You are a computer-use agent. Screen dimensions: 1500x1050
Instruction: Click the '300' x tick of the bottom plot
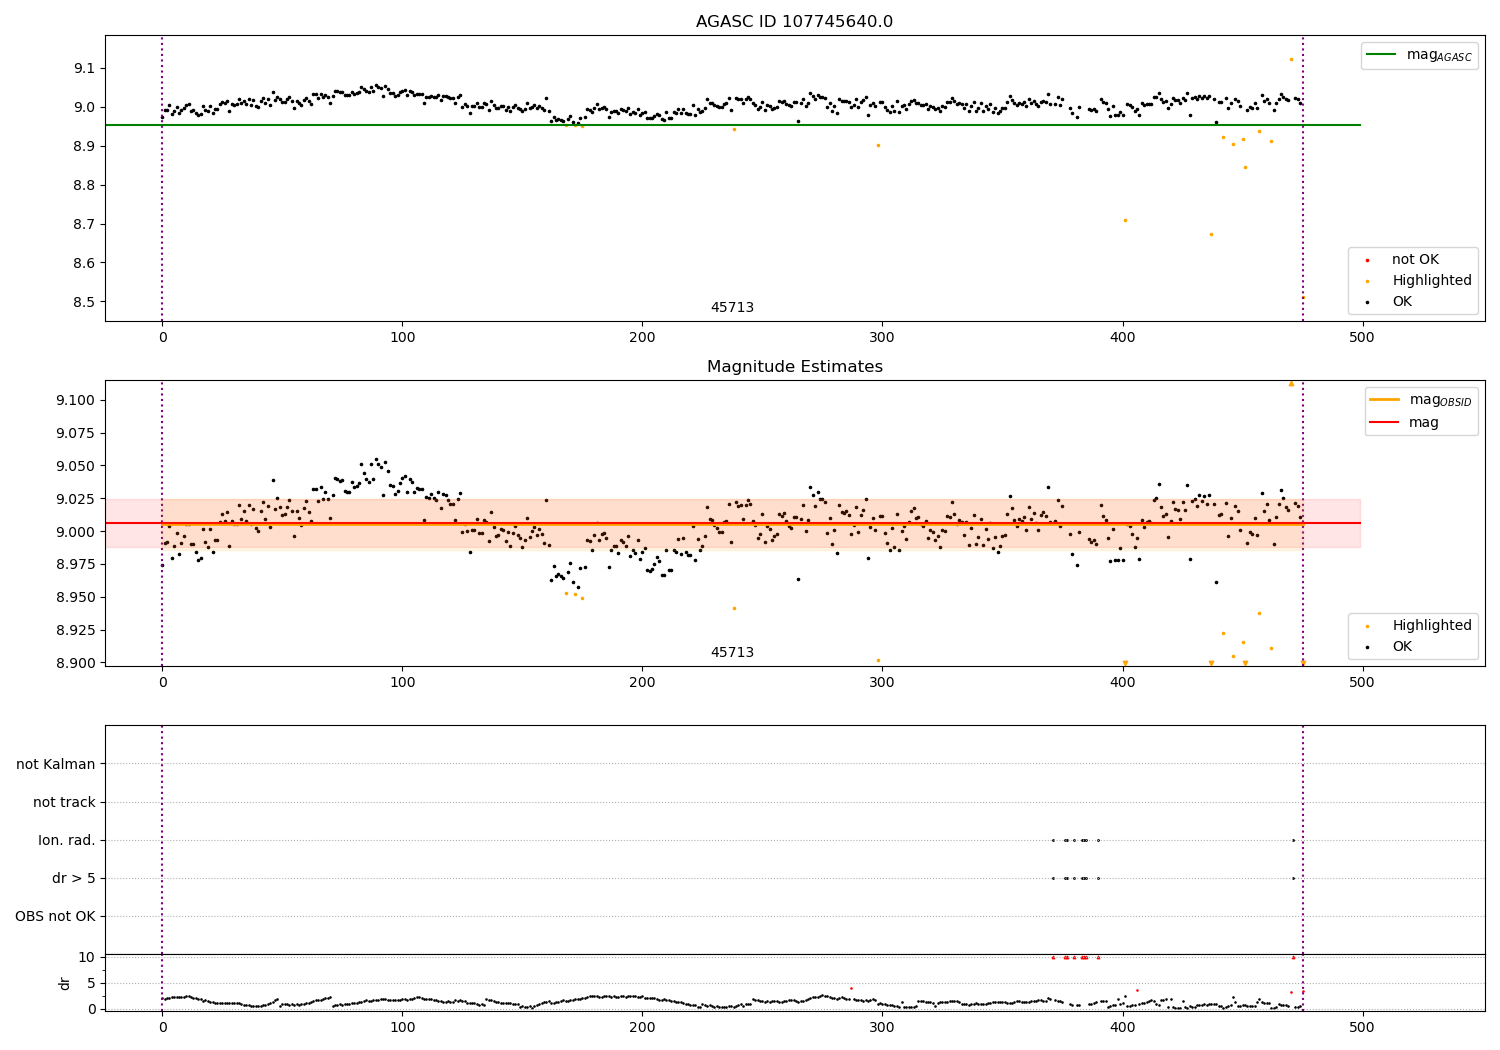(x=882, y=1028)
